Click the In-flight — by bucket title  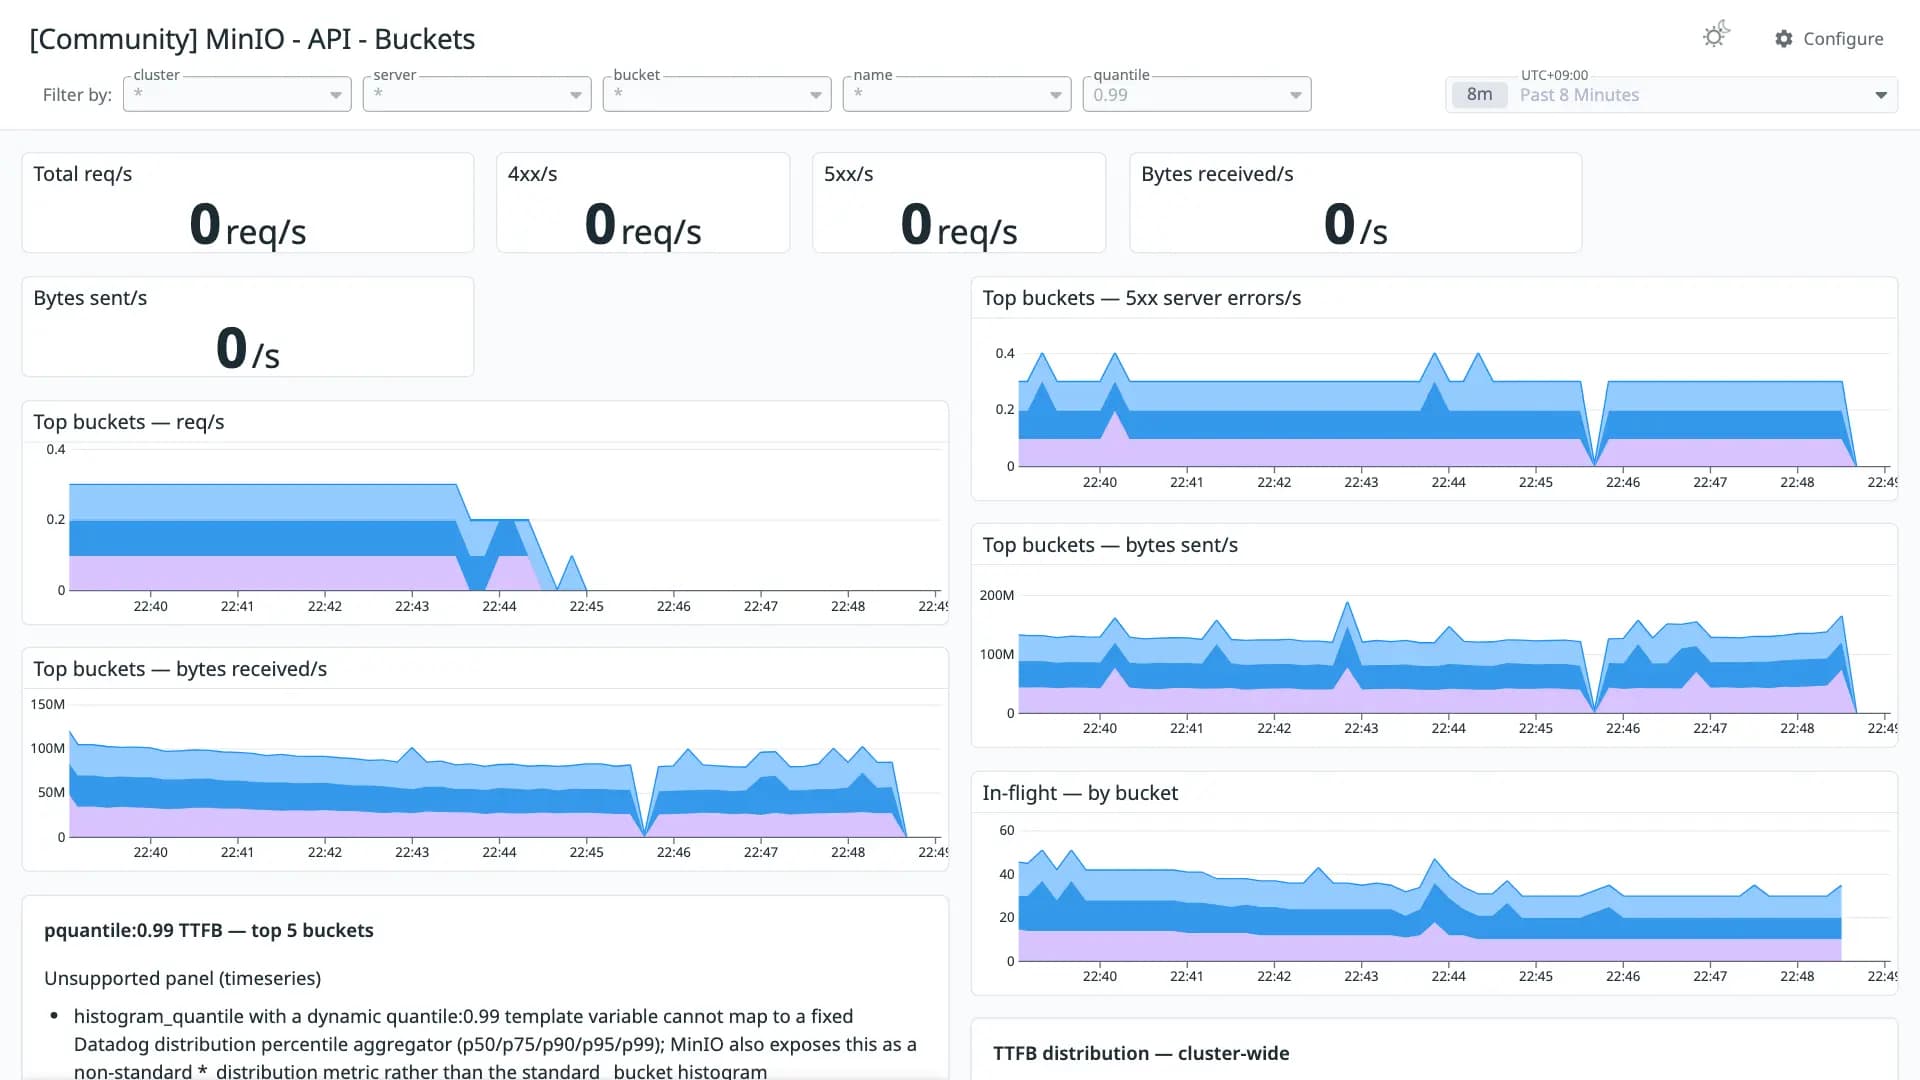tap(1080, 793)
